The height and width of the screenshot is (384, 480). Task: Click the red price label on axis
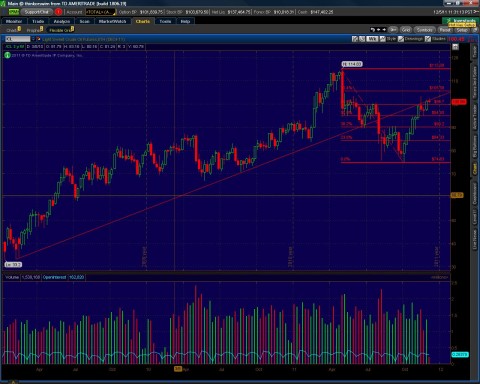(459, 102)
